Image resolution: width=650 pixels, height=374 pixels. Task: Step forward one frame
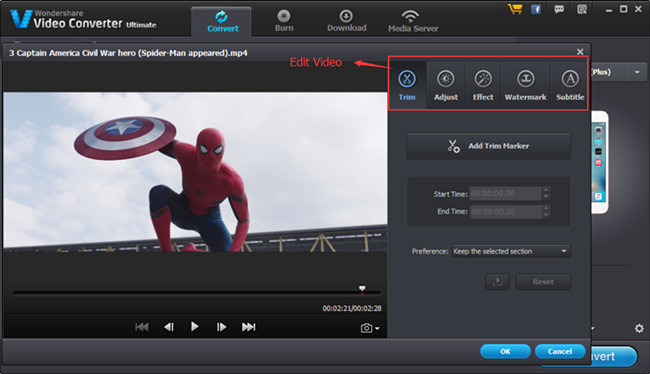[x=221, y=327]
